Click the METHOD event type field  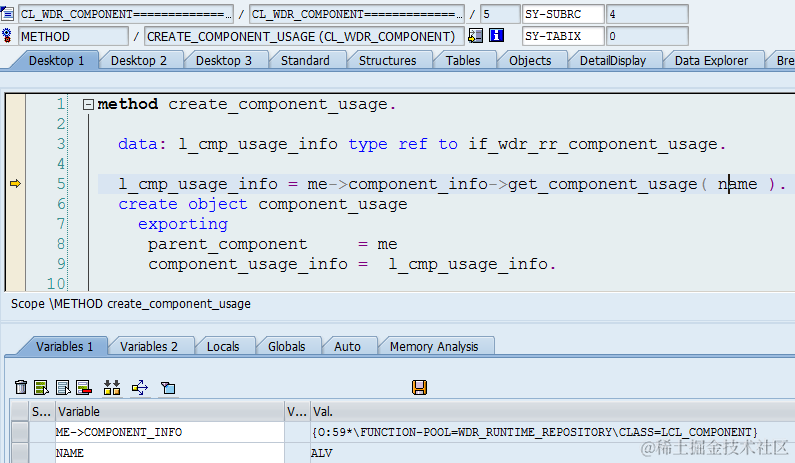tap(74, 36)
